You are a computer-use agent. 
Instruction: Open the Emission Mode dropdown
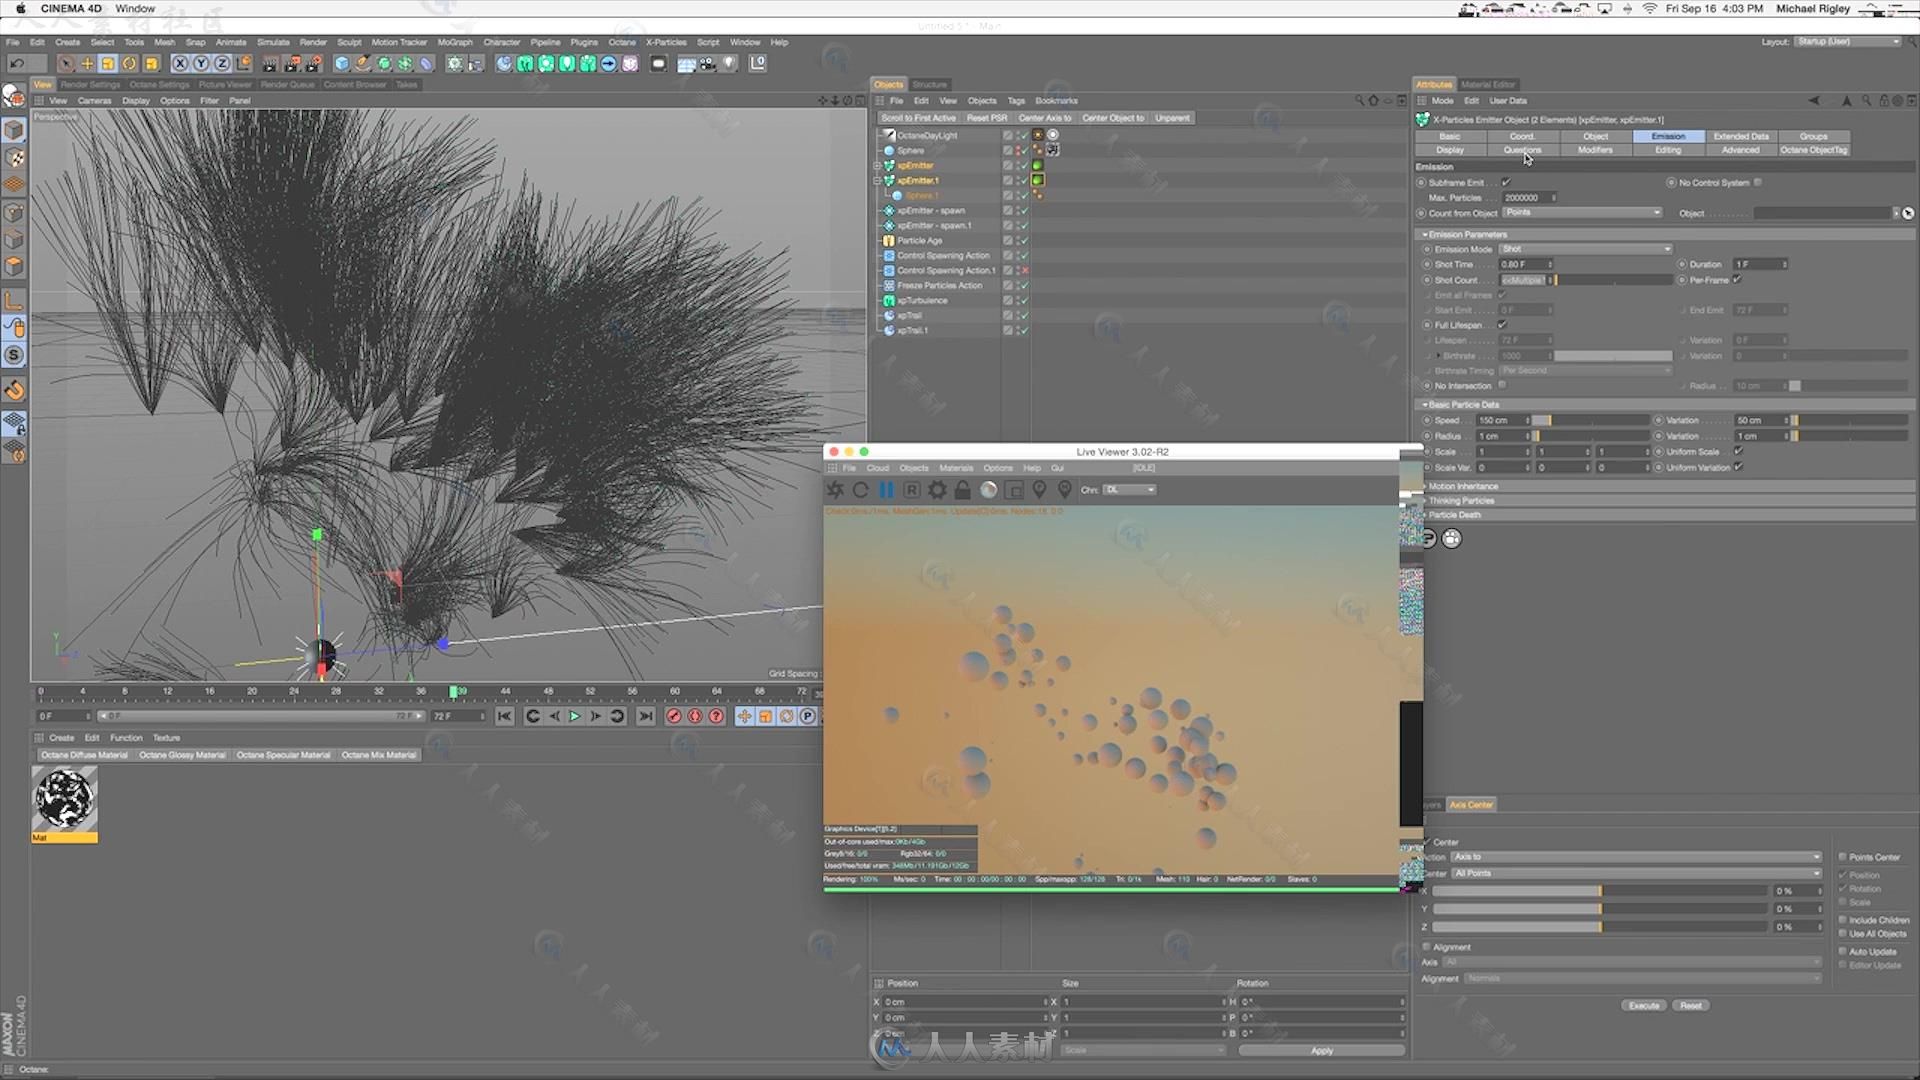click(1585, 249)
